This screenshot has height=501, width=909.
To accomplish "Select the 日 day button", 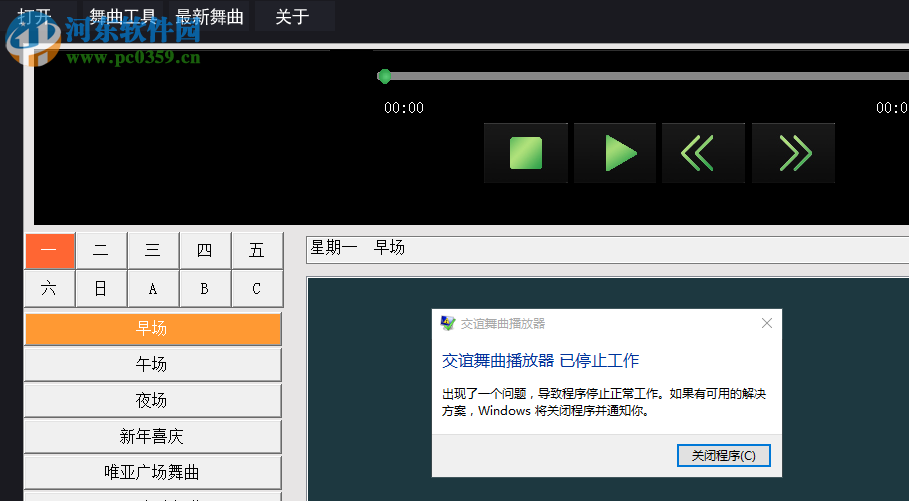I will tap(101, 289).
